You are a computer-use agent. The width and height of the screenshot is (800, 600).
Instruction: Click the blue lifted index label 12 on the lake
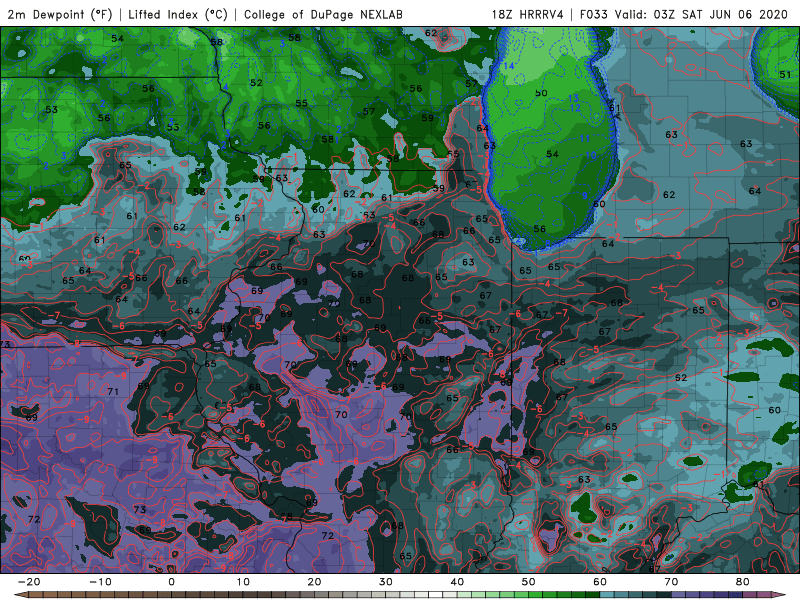click(x=575, y=108)
